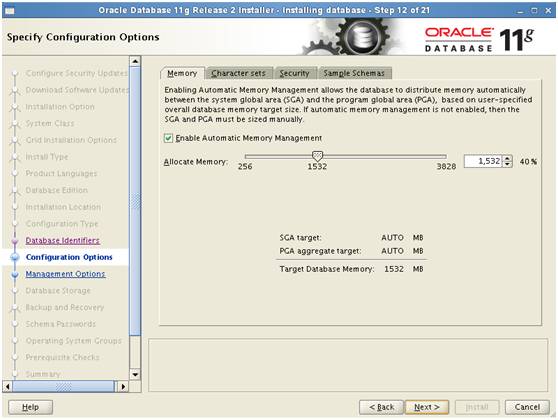Proceed with the Next button

[x=427, y=407]
